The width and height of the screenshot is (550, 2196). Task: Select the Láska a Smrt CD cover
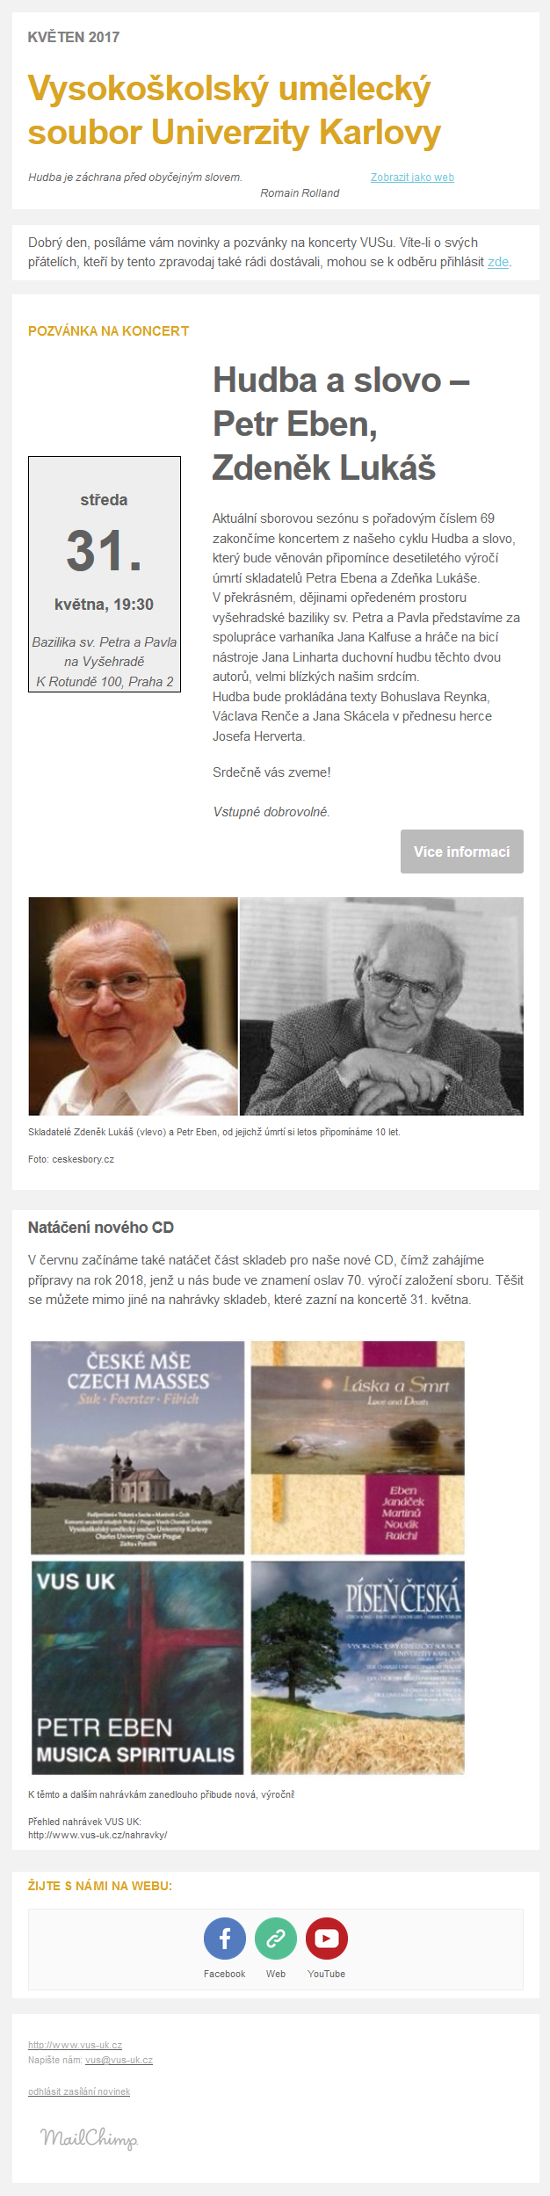tap(357, 1447)
